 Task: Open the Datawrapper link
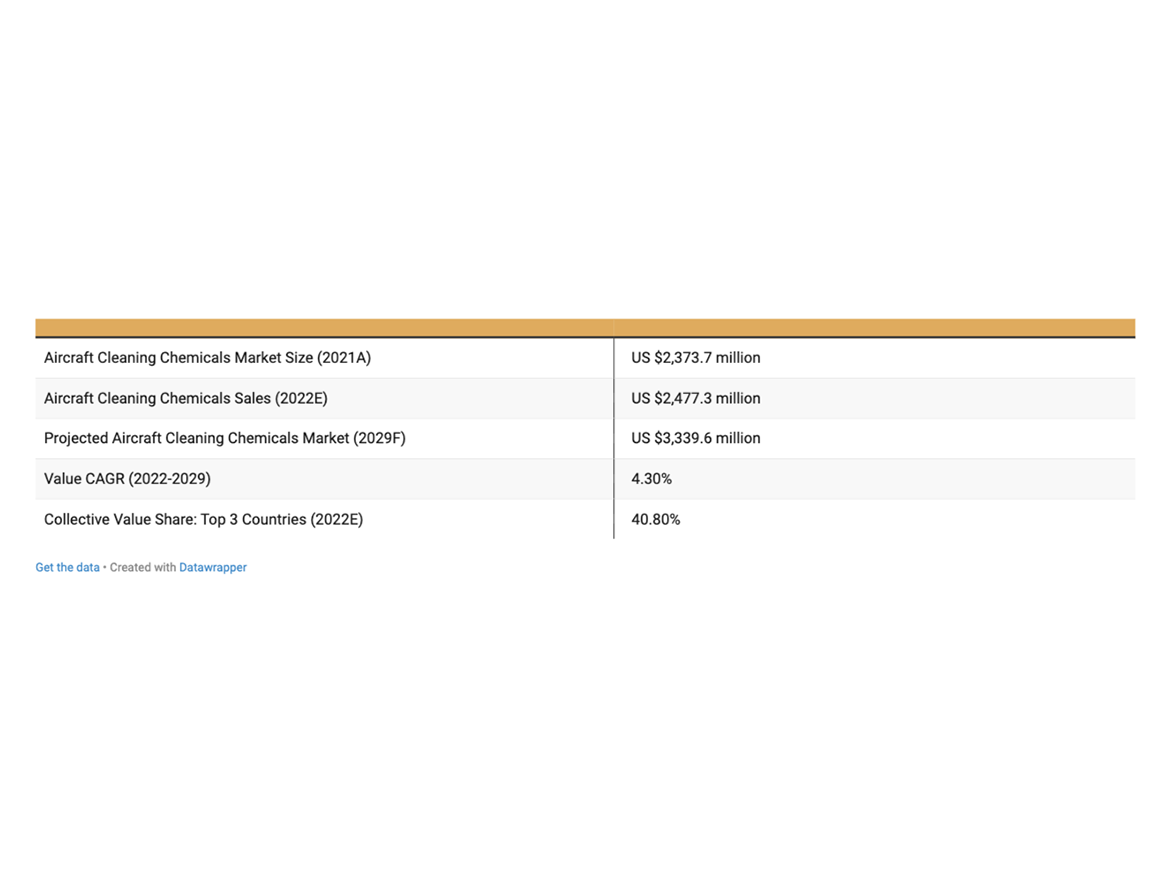click(212, 567)
